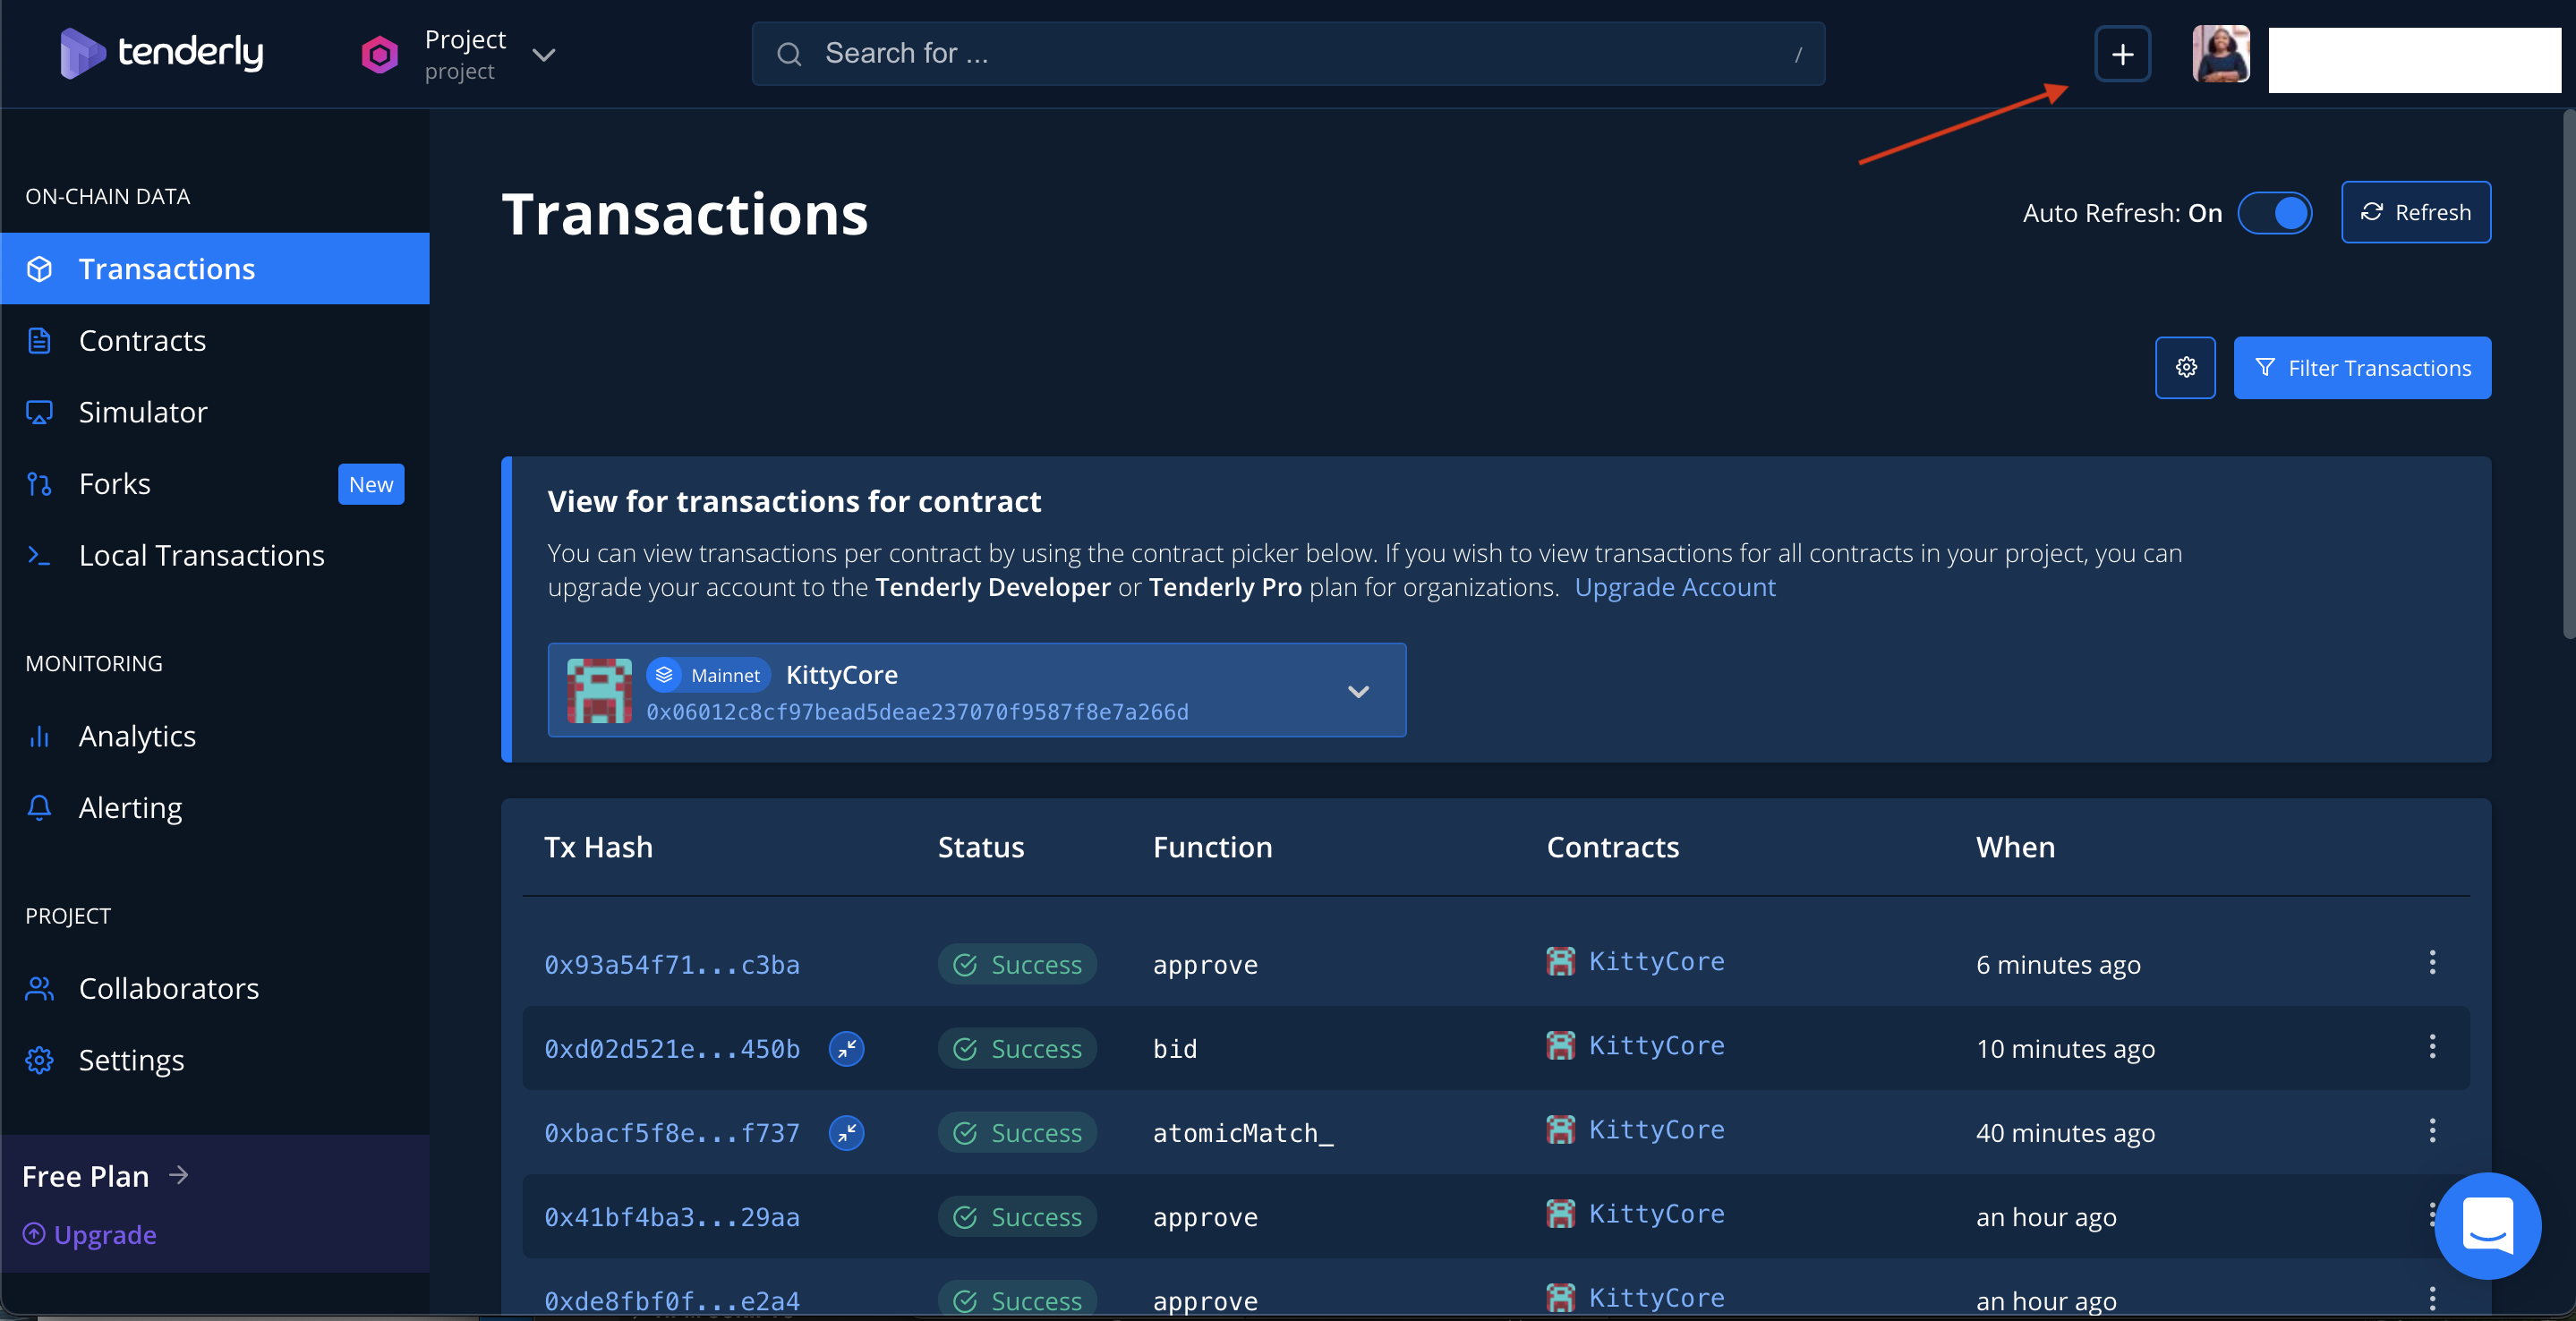2576x1321 pixels.
Task: Open Settings in the sidebar
Action: (215, 1060)
